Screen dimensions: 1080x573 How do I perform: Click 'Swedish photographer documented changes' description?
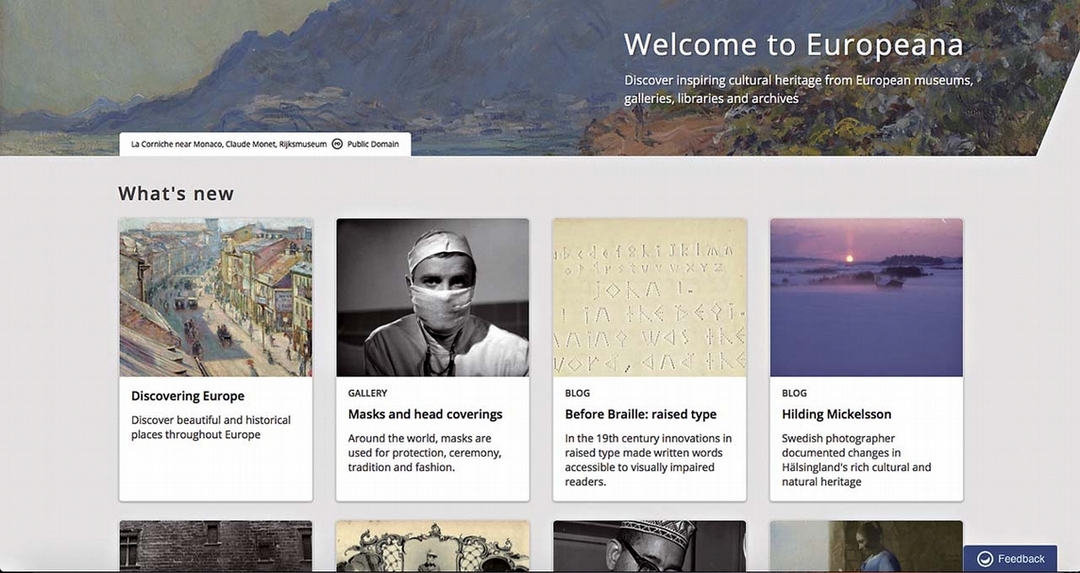pyautogui.click(x=856, y=460)
